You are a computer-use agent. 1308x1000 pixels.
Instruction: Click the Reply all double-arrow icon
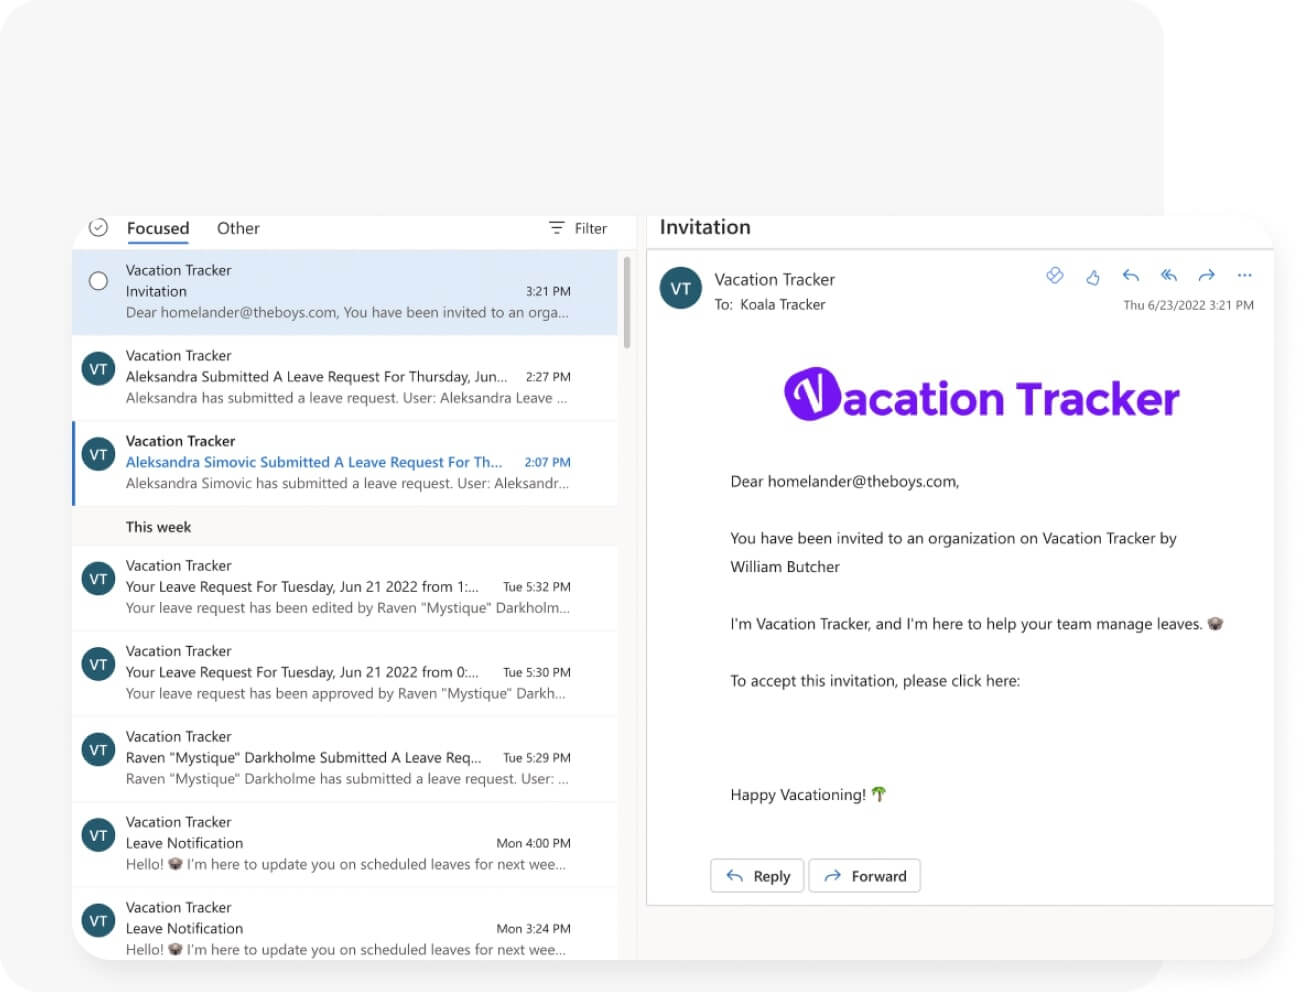(x=1169, y=276)
